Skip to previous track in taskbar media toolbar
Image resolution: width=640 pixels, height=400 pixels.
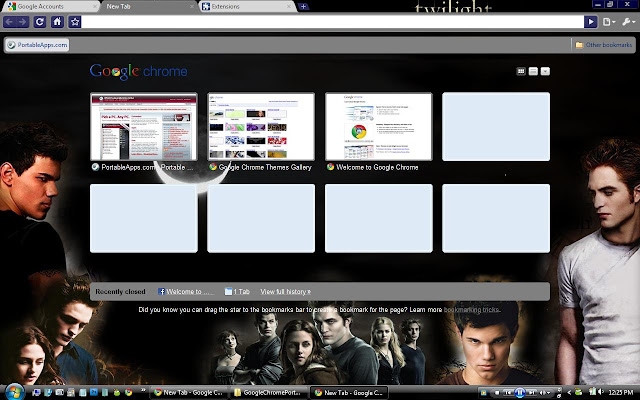click(x=508, y=393)
